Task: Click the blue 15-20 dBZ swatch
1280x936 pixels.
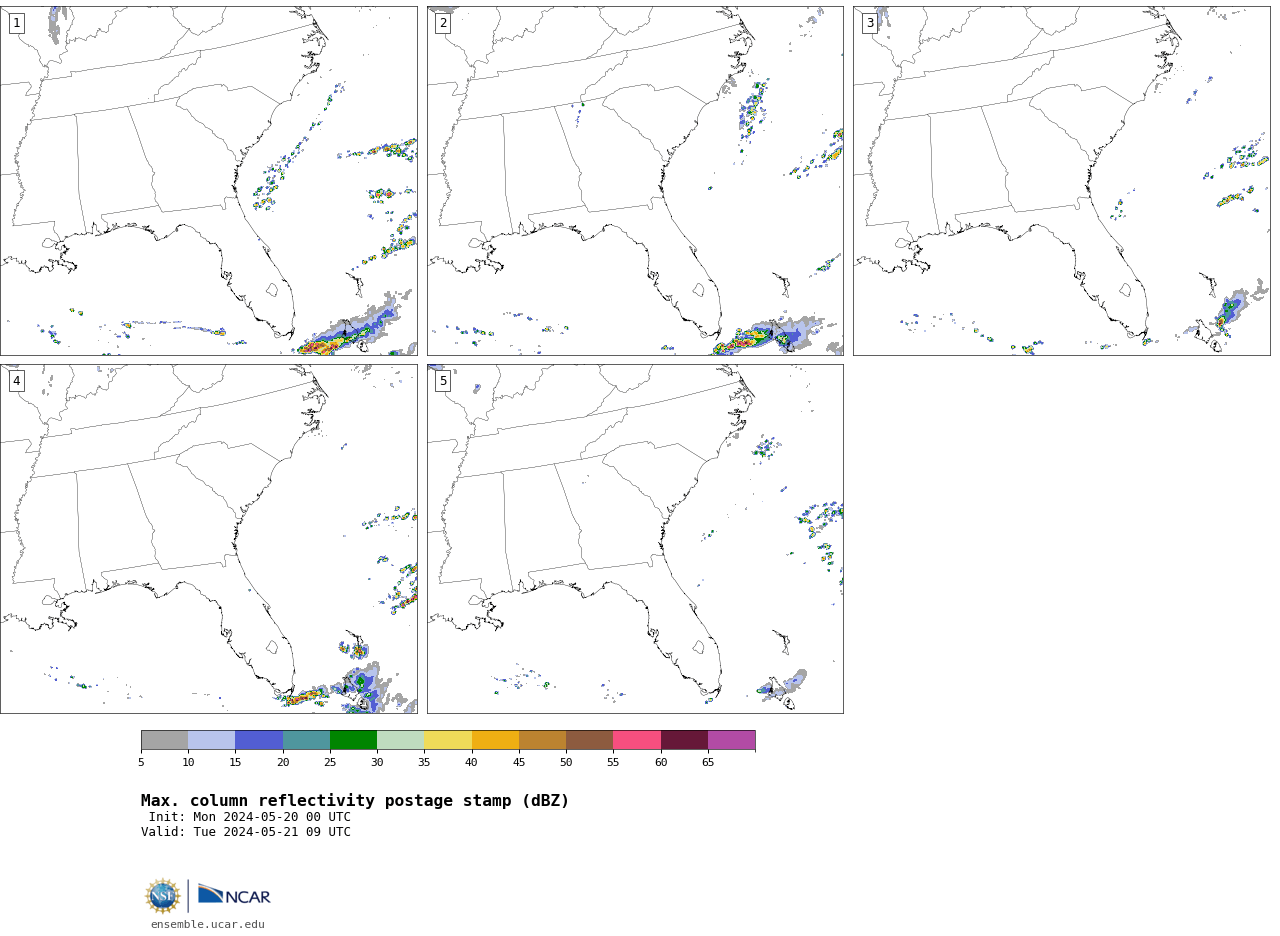Action: (259, 740)
